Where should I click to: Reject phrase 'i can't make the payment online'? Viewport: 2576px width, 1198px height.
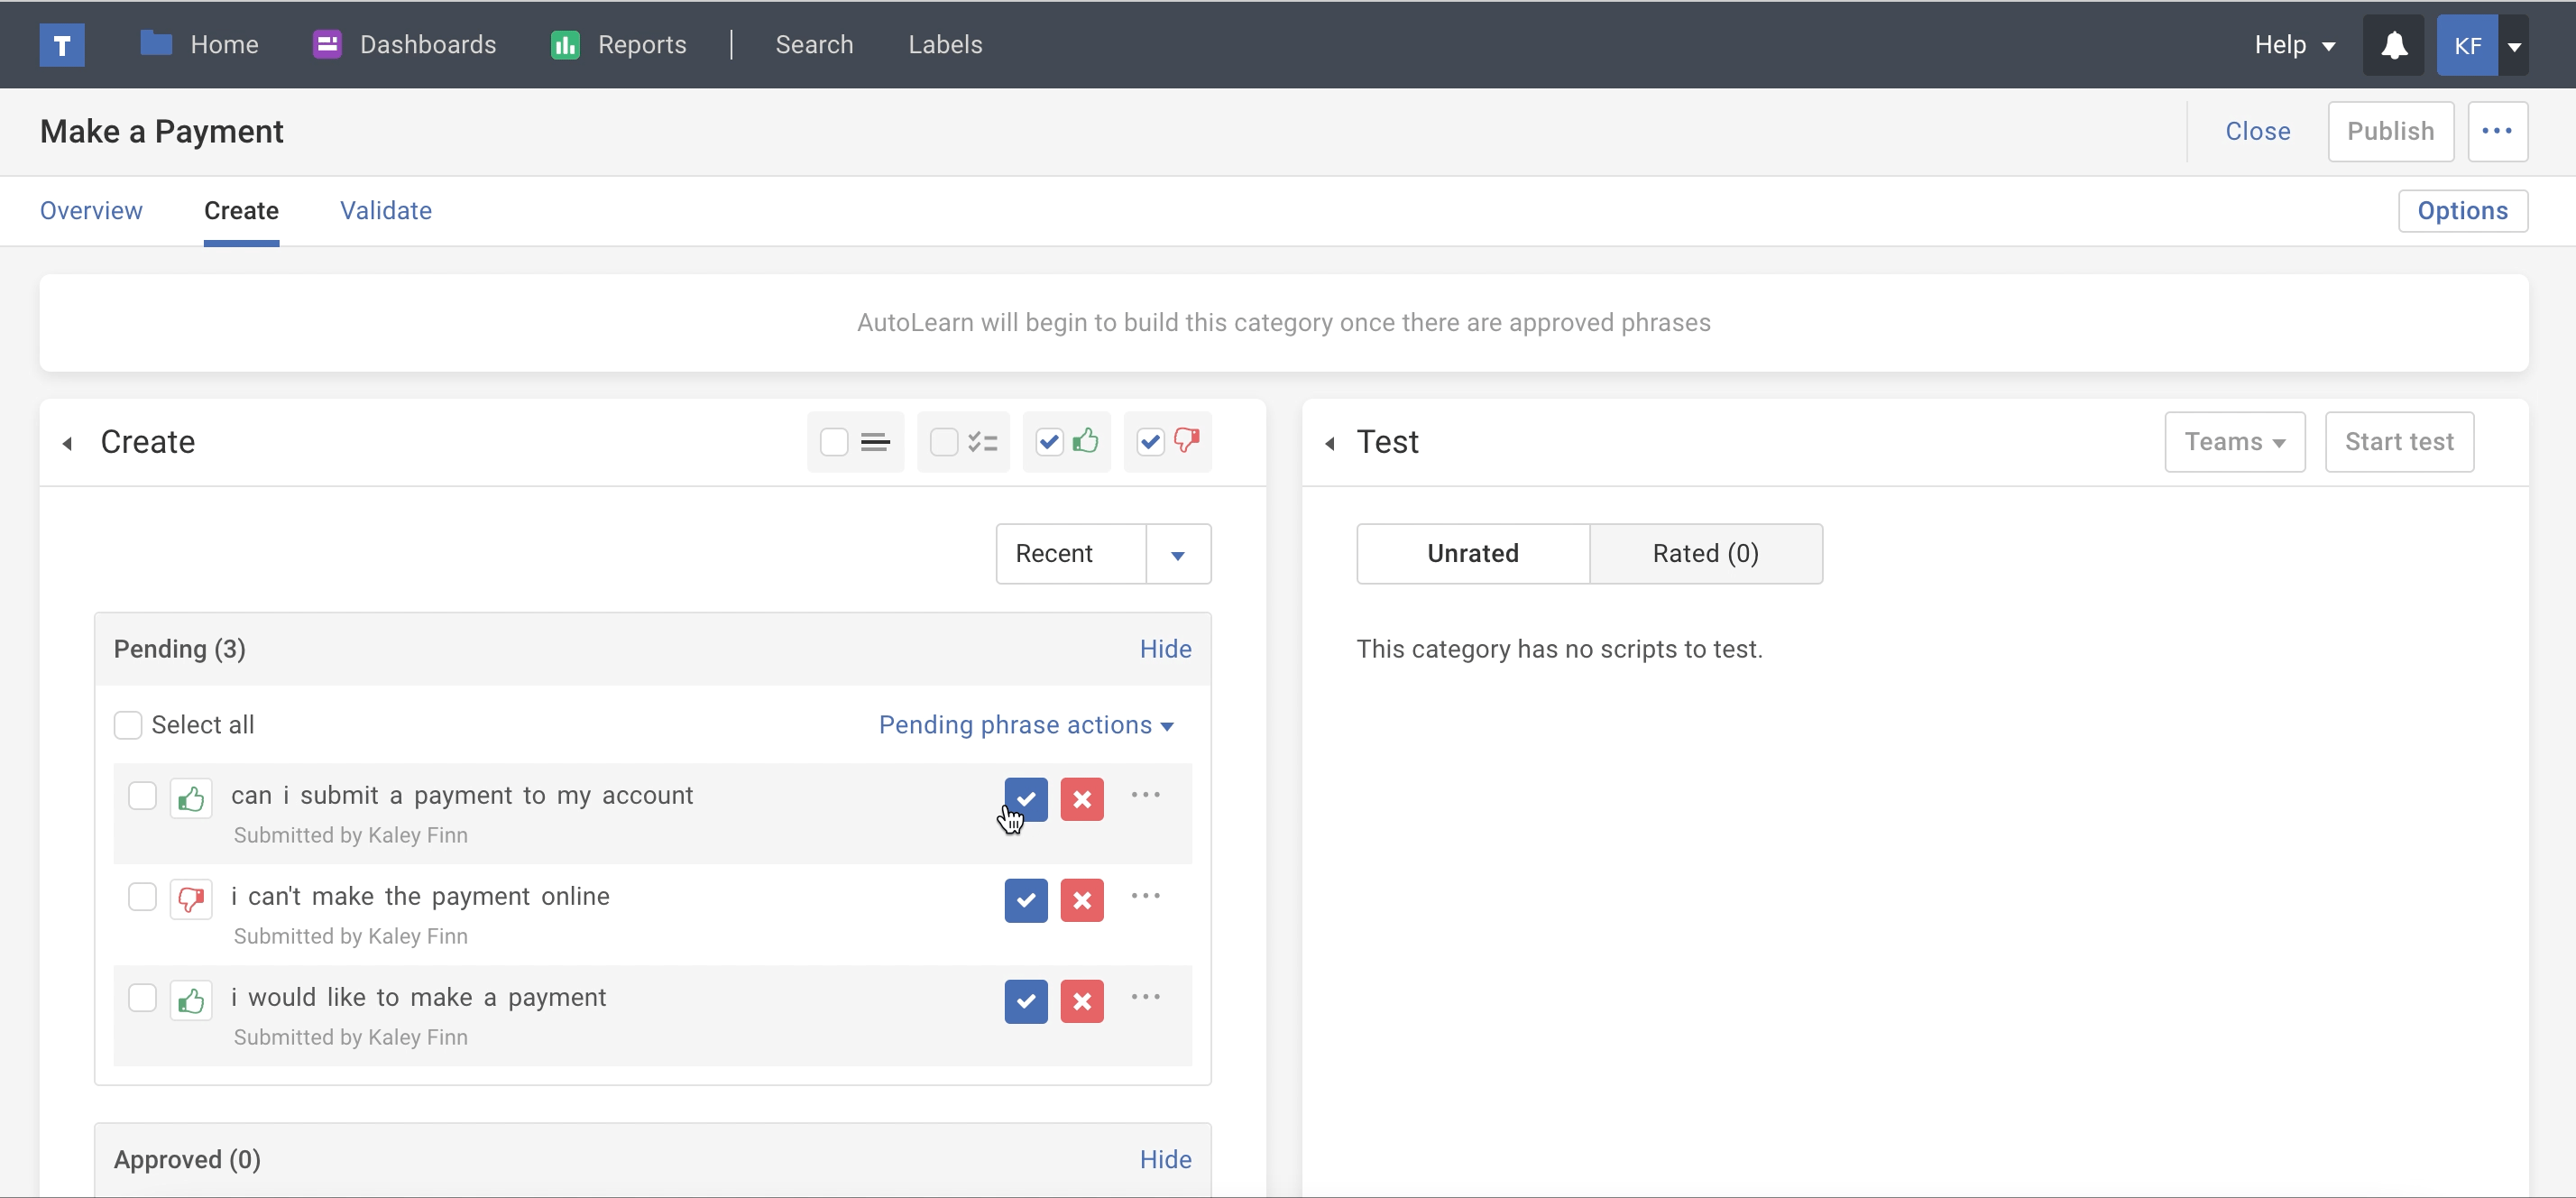1081,900
